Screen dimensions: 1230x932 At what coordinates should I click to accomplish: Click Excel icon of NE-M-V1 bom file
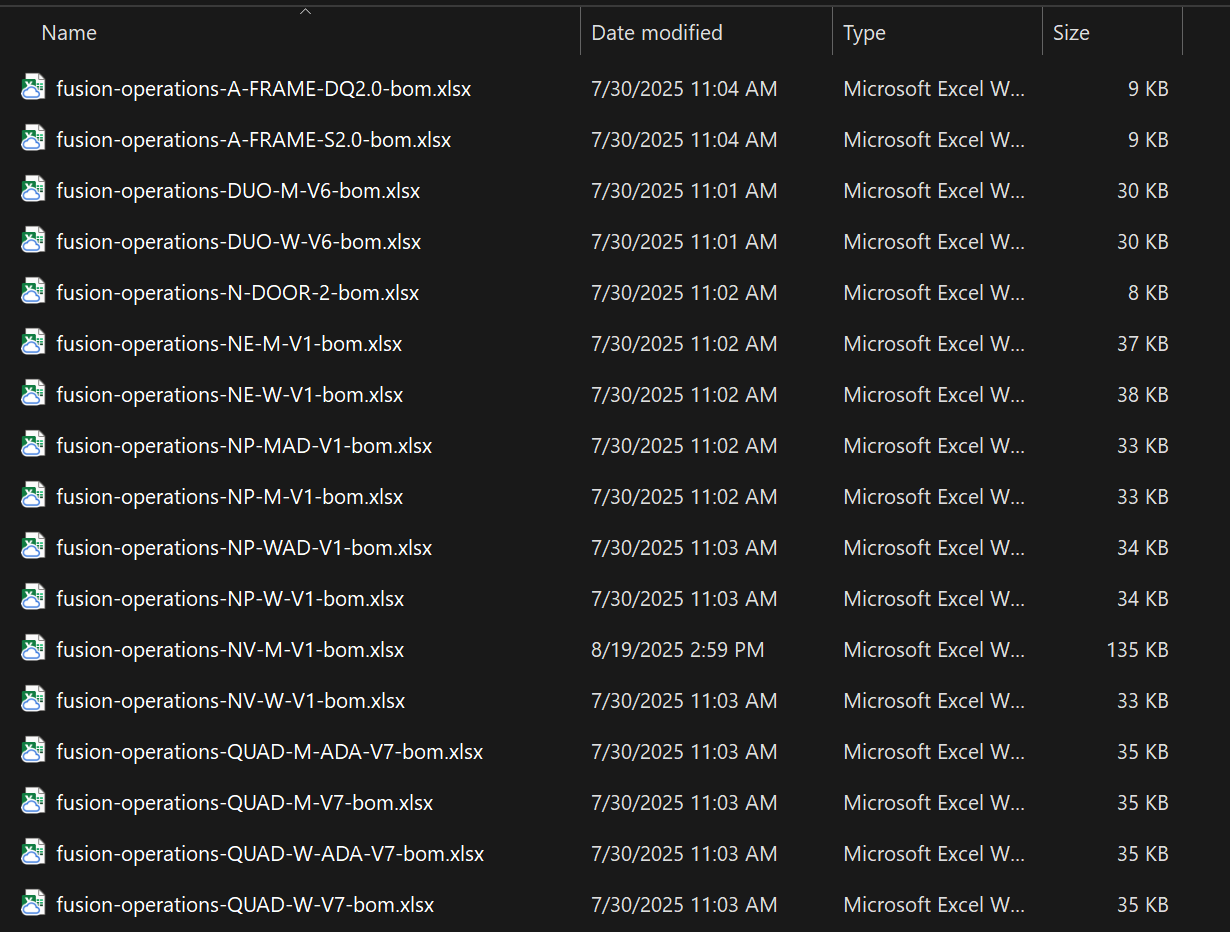[x=34, y=343]
